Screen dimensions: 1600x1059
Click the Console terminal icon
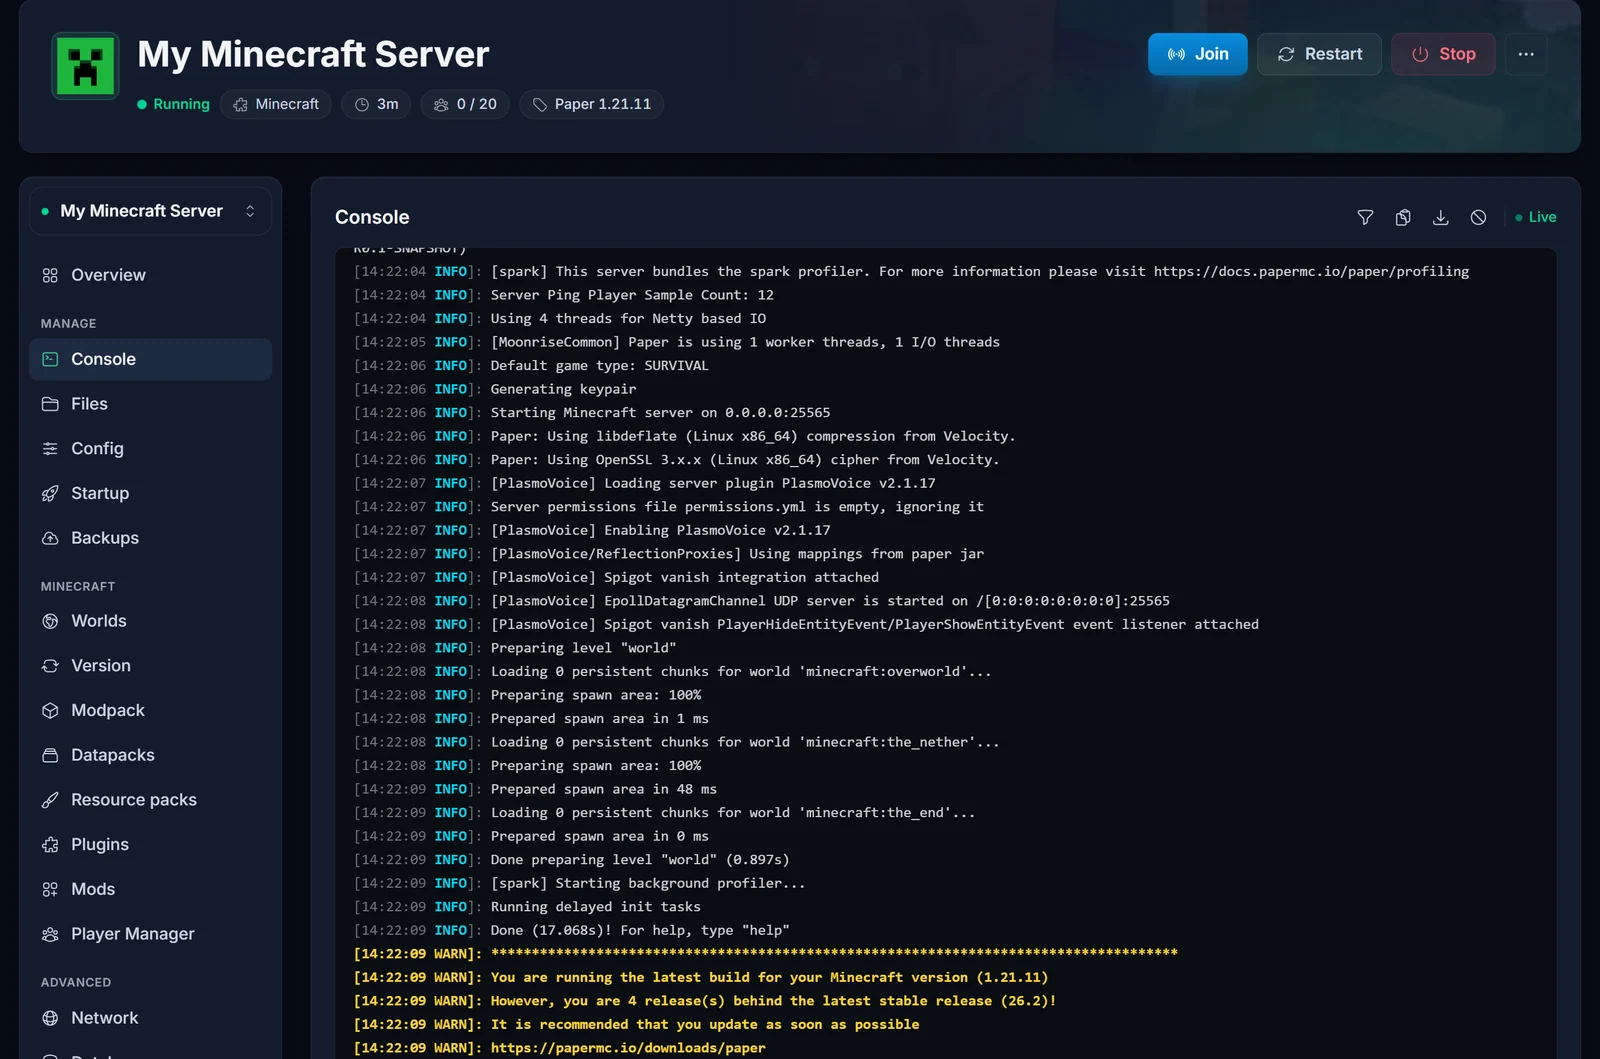click(x=50, y=359)
